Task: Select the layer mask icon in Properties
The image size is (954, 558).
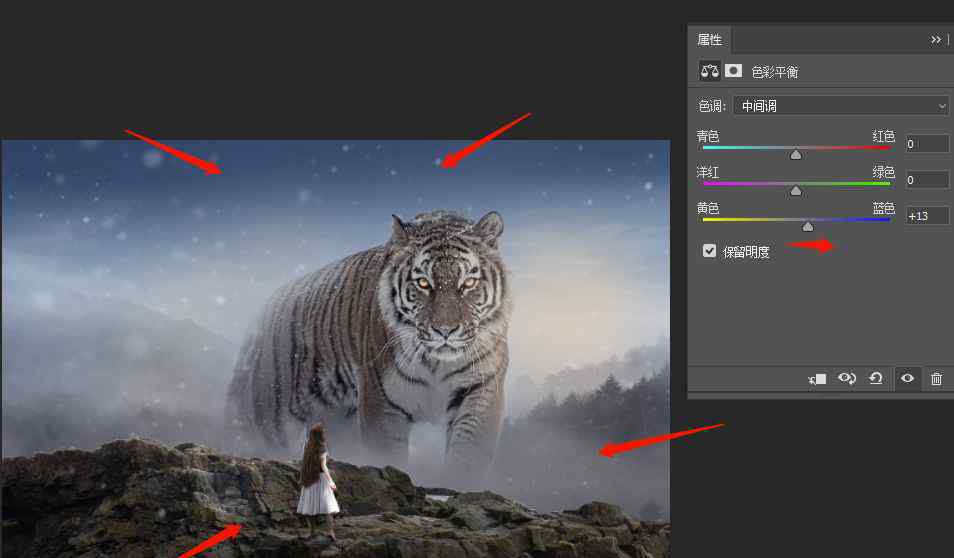Action: [x=733, y=71]
